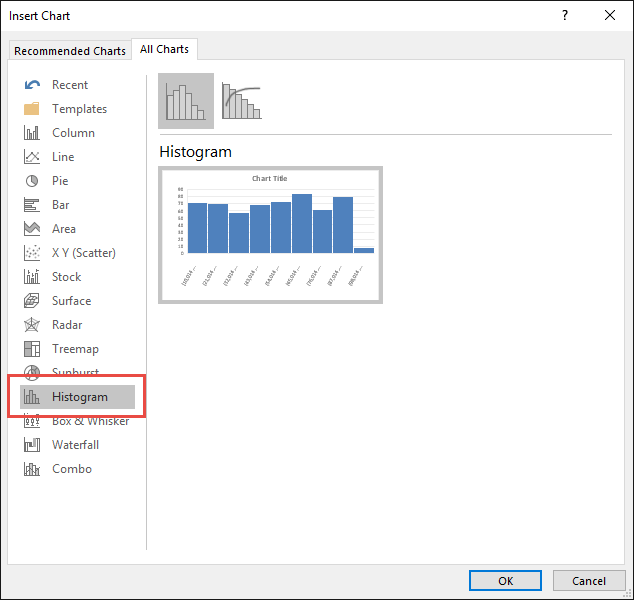This screenshot has width=634, height=600.
Task: Select the Combo label in chart list
Action: (72, 469)
